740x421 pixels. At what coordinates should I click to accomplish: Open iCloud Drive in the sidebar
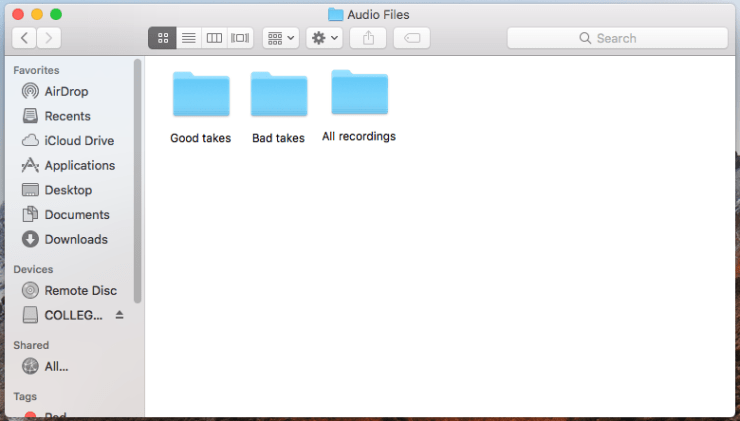pos(79,141)
